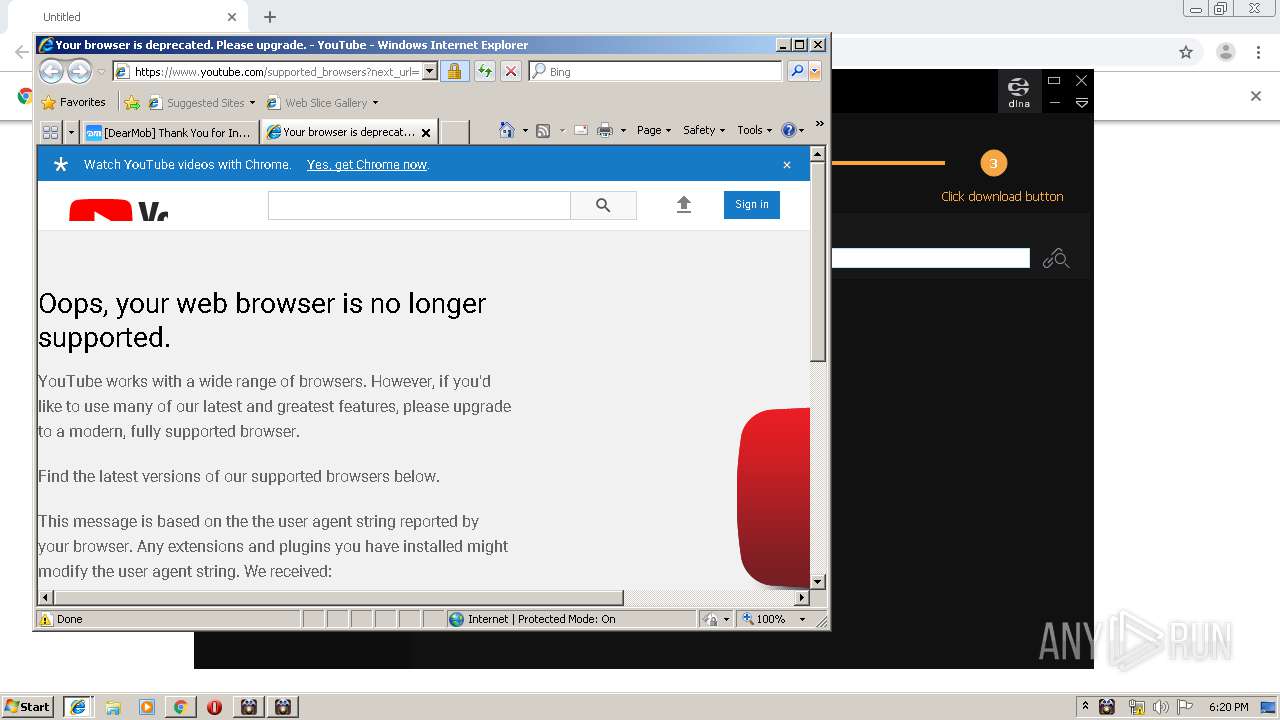Close the Your browser is deprecated tab
The height and width of the screenshot is (720, 1280).
coord(426,132)
